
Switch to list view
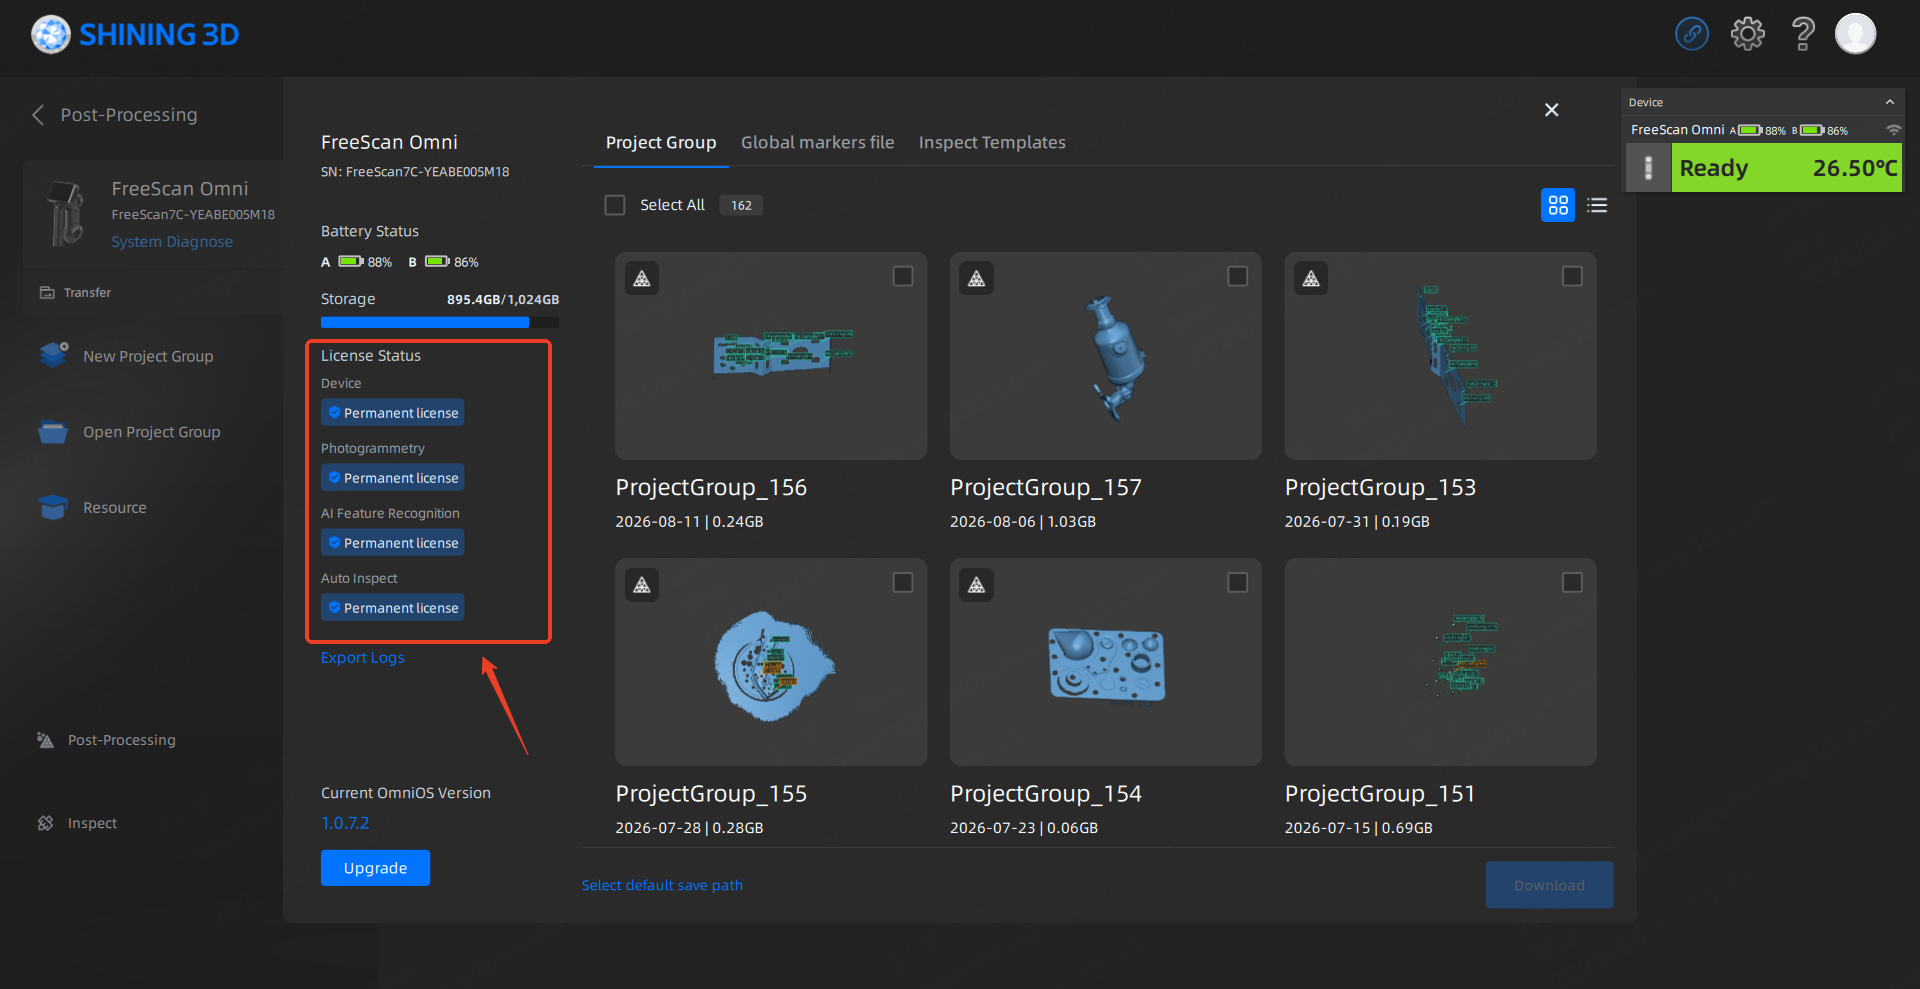pyautogui.click(x=1598, y=205)
